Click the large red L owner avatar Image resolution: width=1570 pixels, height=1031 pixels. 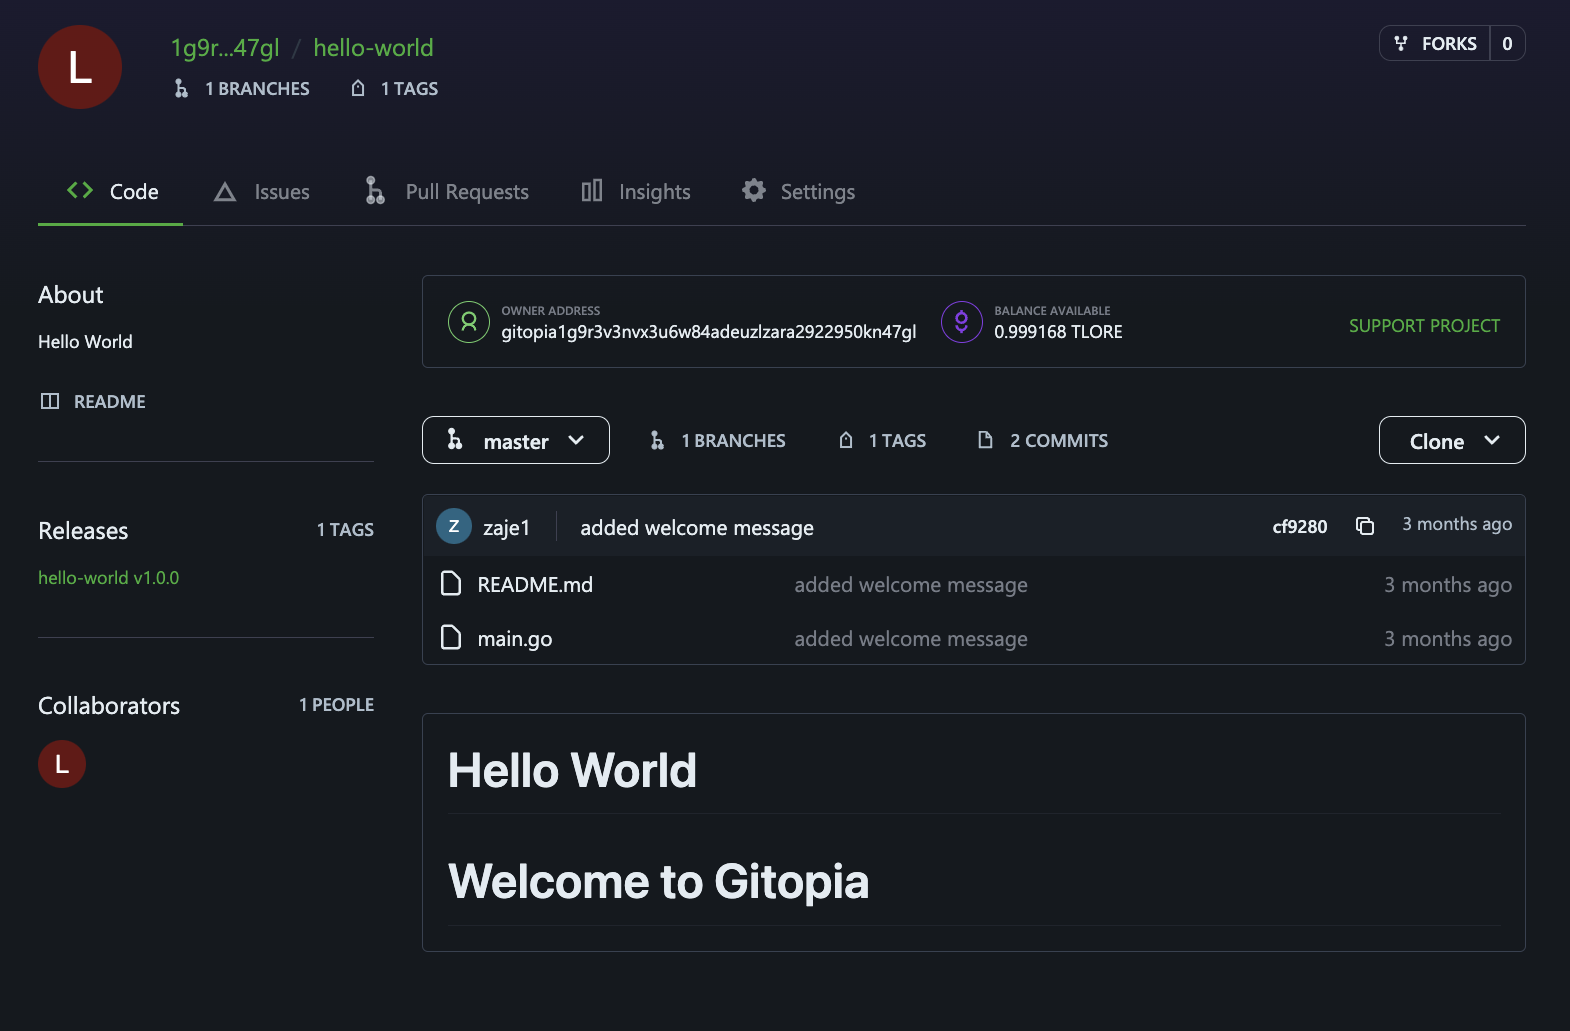coord(80,67)
